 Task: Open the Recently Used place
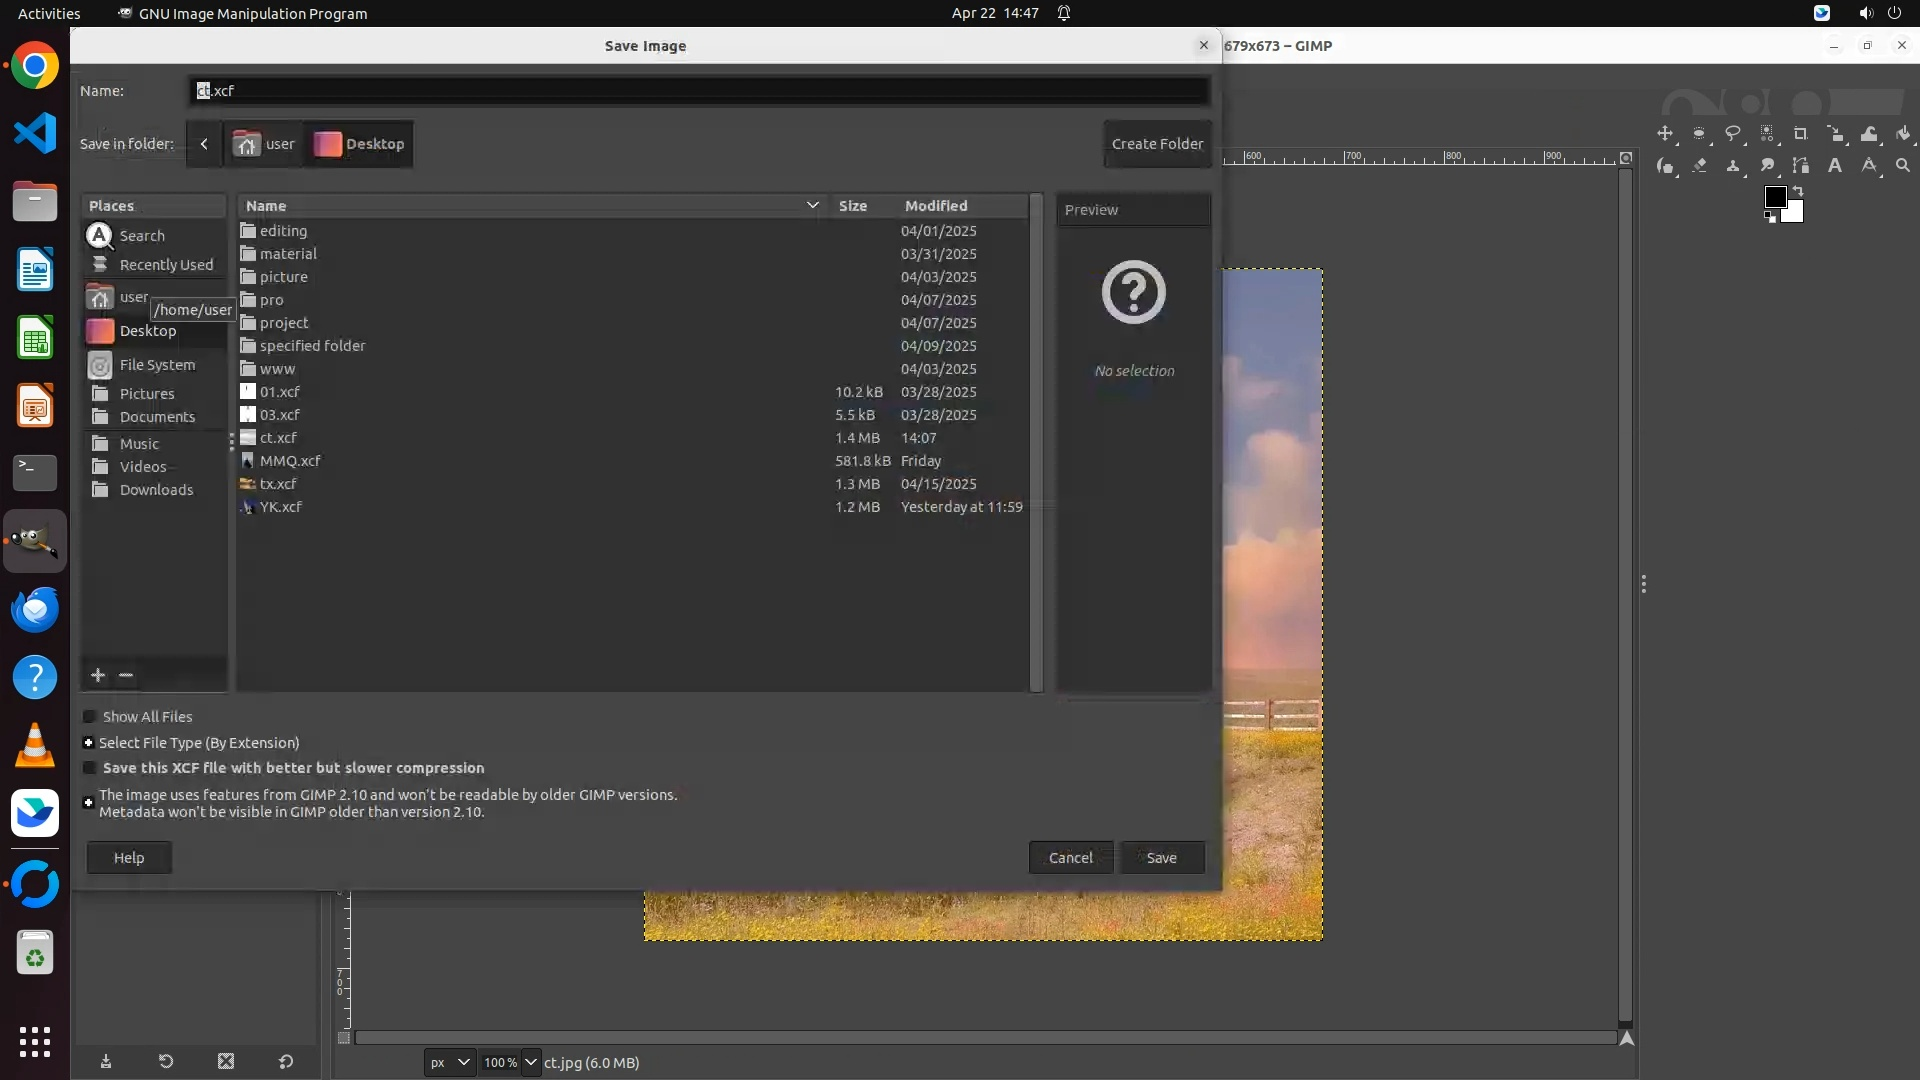(165, 265)
